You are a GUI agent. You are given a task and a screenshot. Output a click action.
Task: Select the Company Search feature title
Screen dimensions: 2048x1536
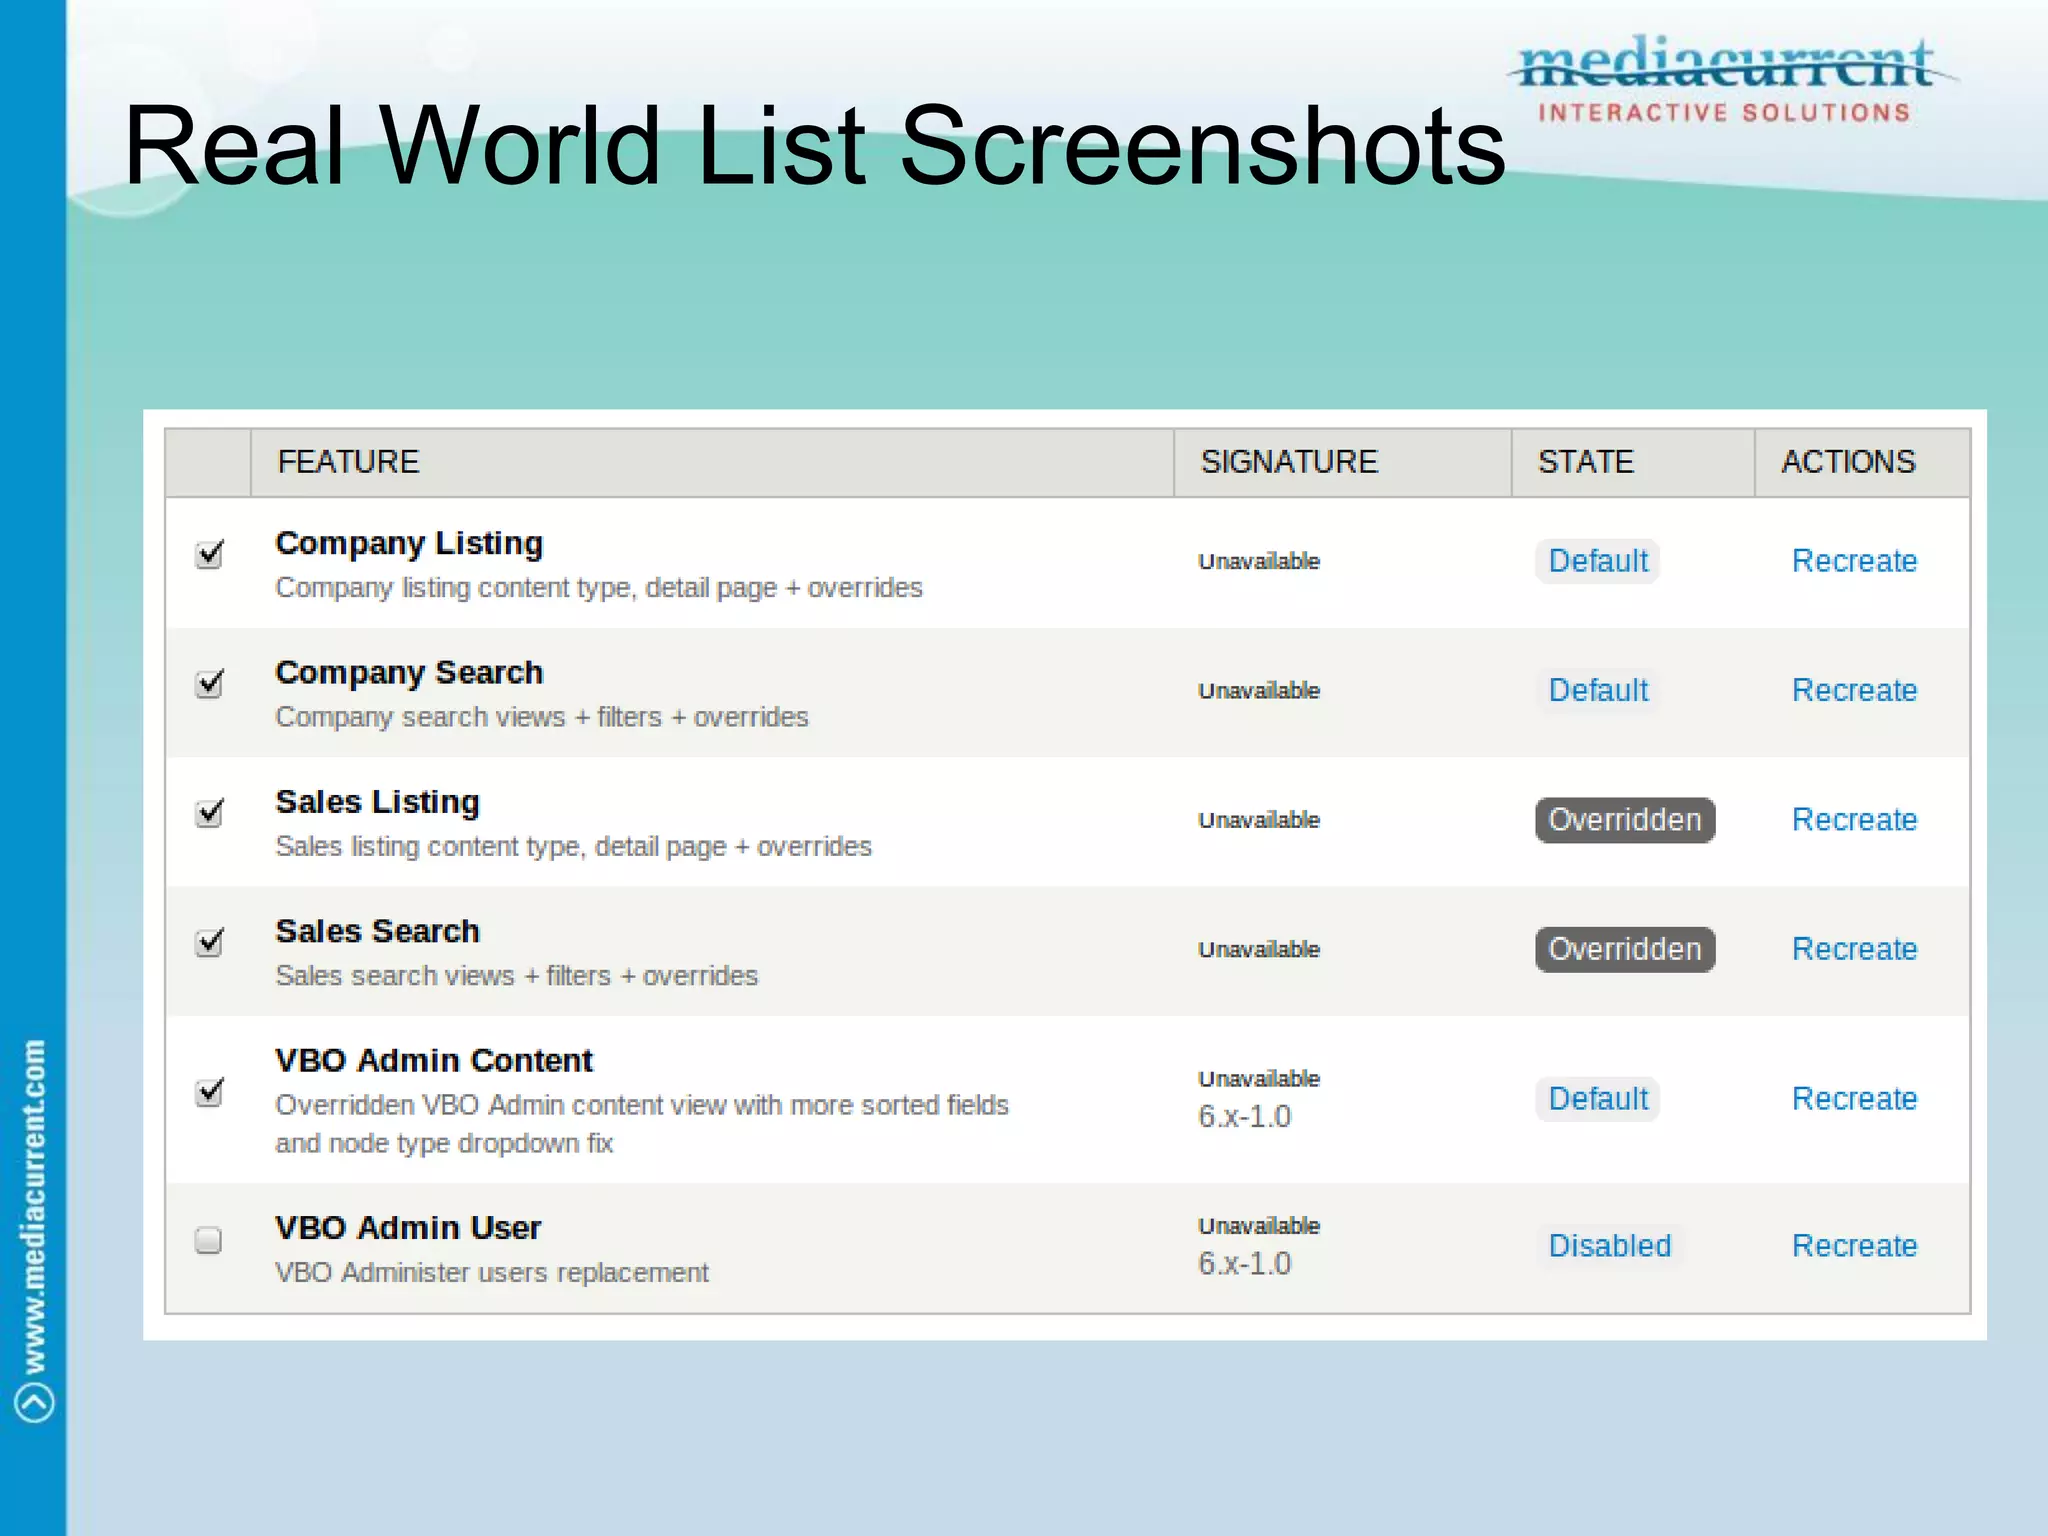click(x=409, y=673)
